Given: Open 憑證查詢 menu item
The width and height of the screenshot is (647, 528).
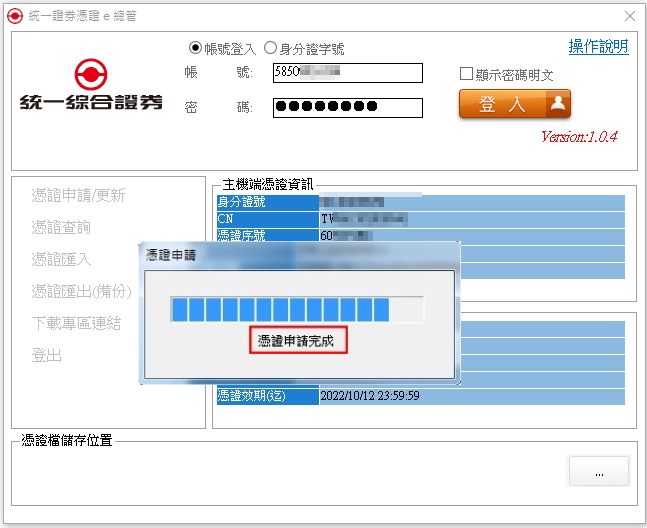Looking at the screenshot, I should (61, 227).
